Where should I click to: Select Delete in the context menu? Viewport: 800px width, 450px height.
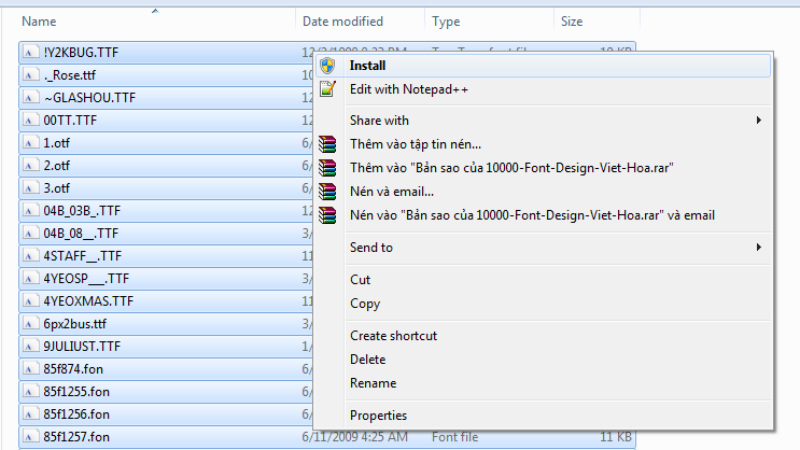[x=367, y=359]
